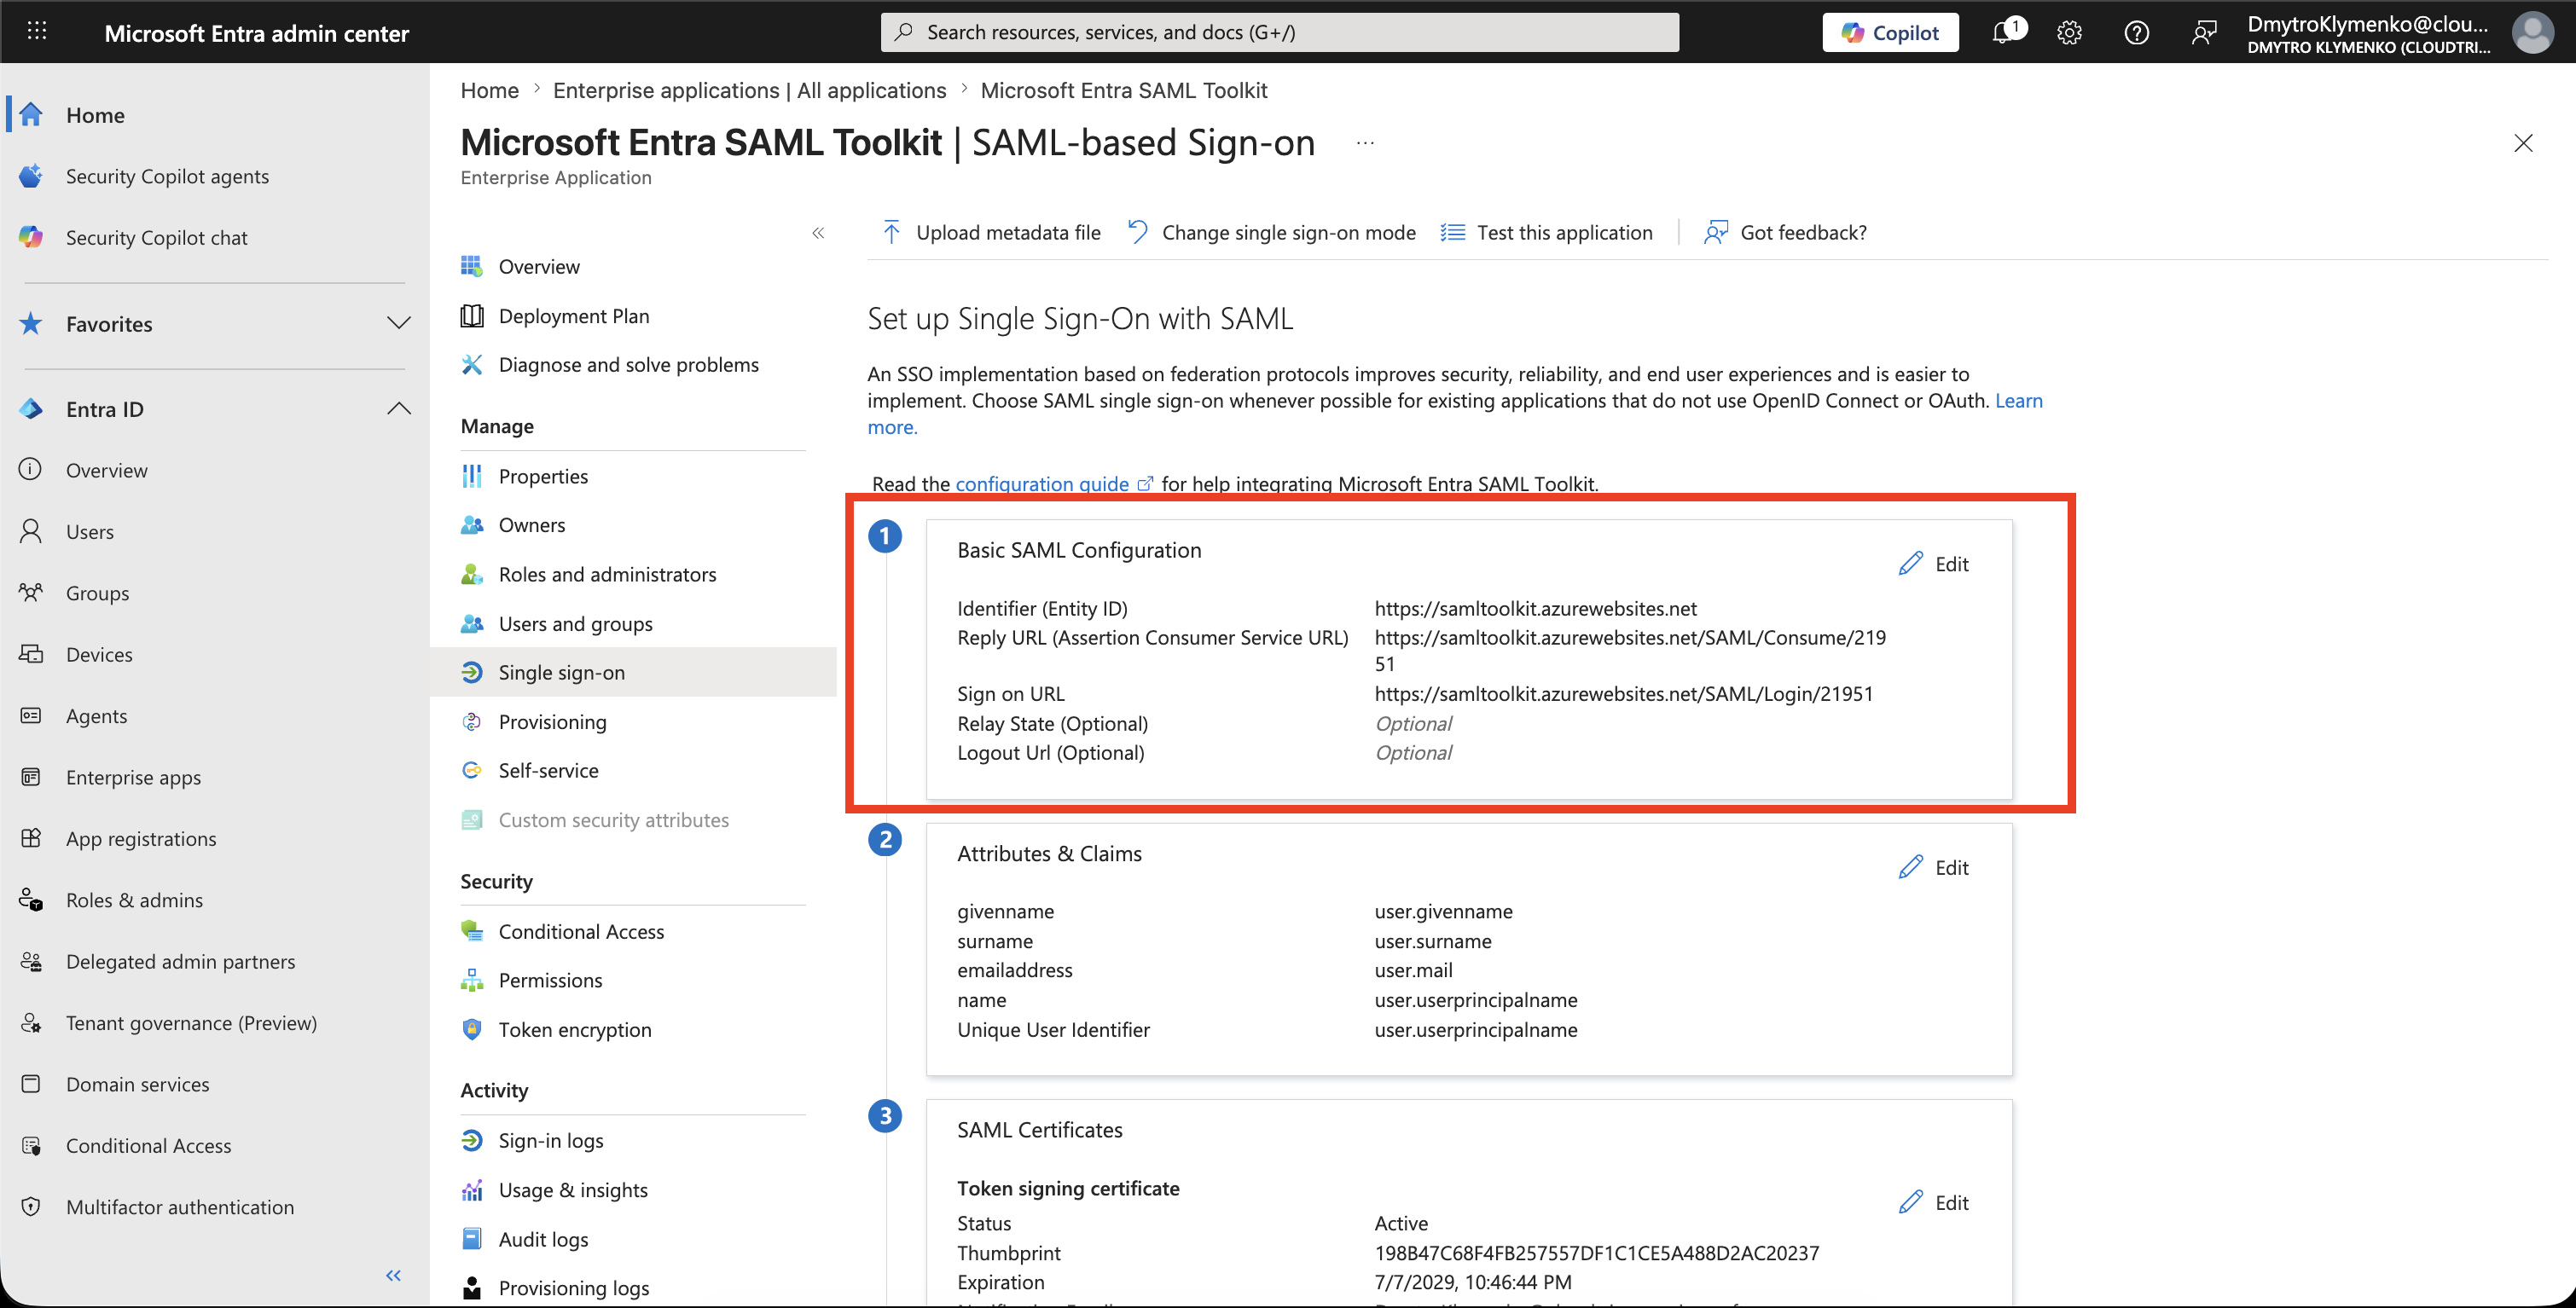
Task: Open the Users item under Entra ID
Action: [90, 532]
